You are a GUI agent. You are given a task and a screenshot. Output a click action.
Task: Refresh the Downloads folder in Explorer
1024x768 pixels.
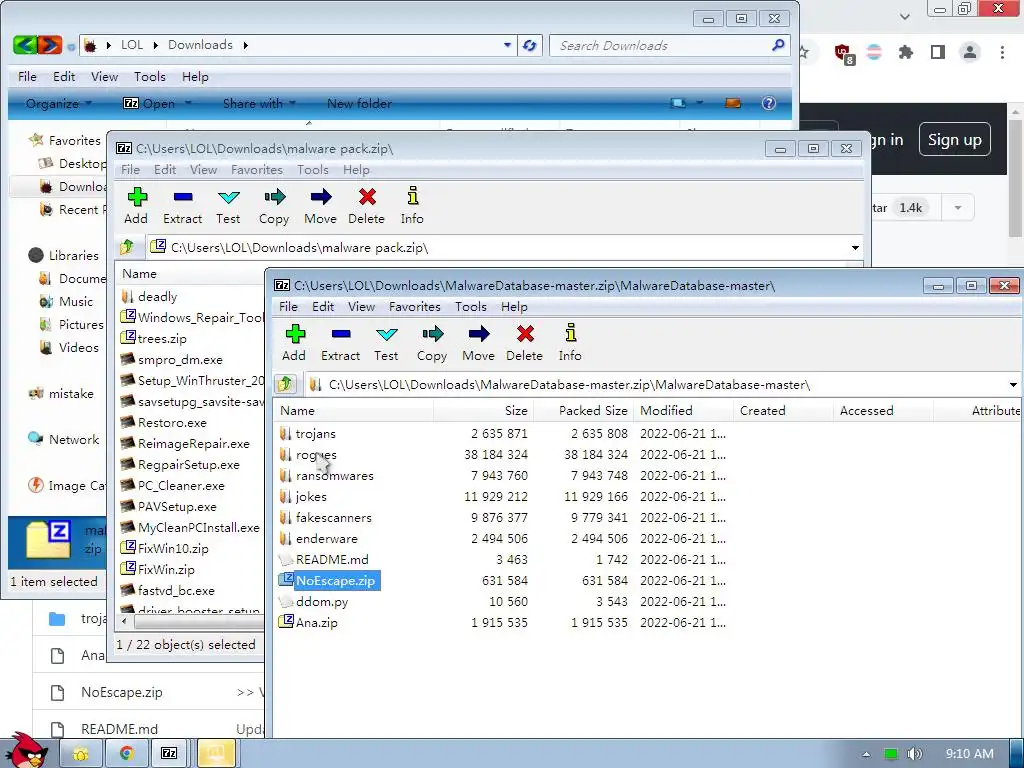coord(530,45)
